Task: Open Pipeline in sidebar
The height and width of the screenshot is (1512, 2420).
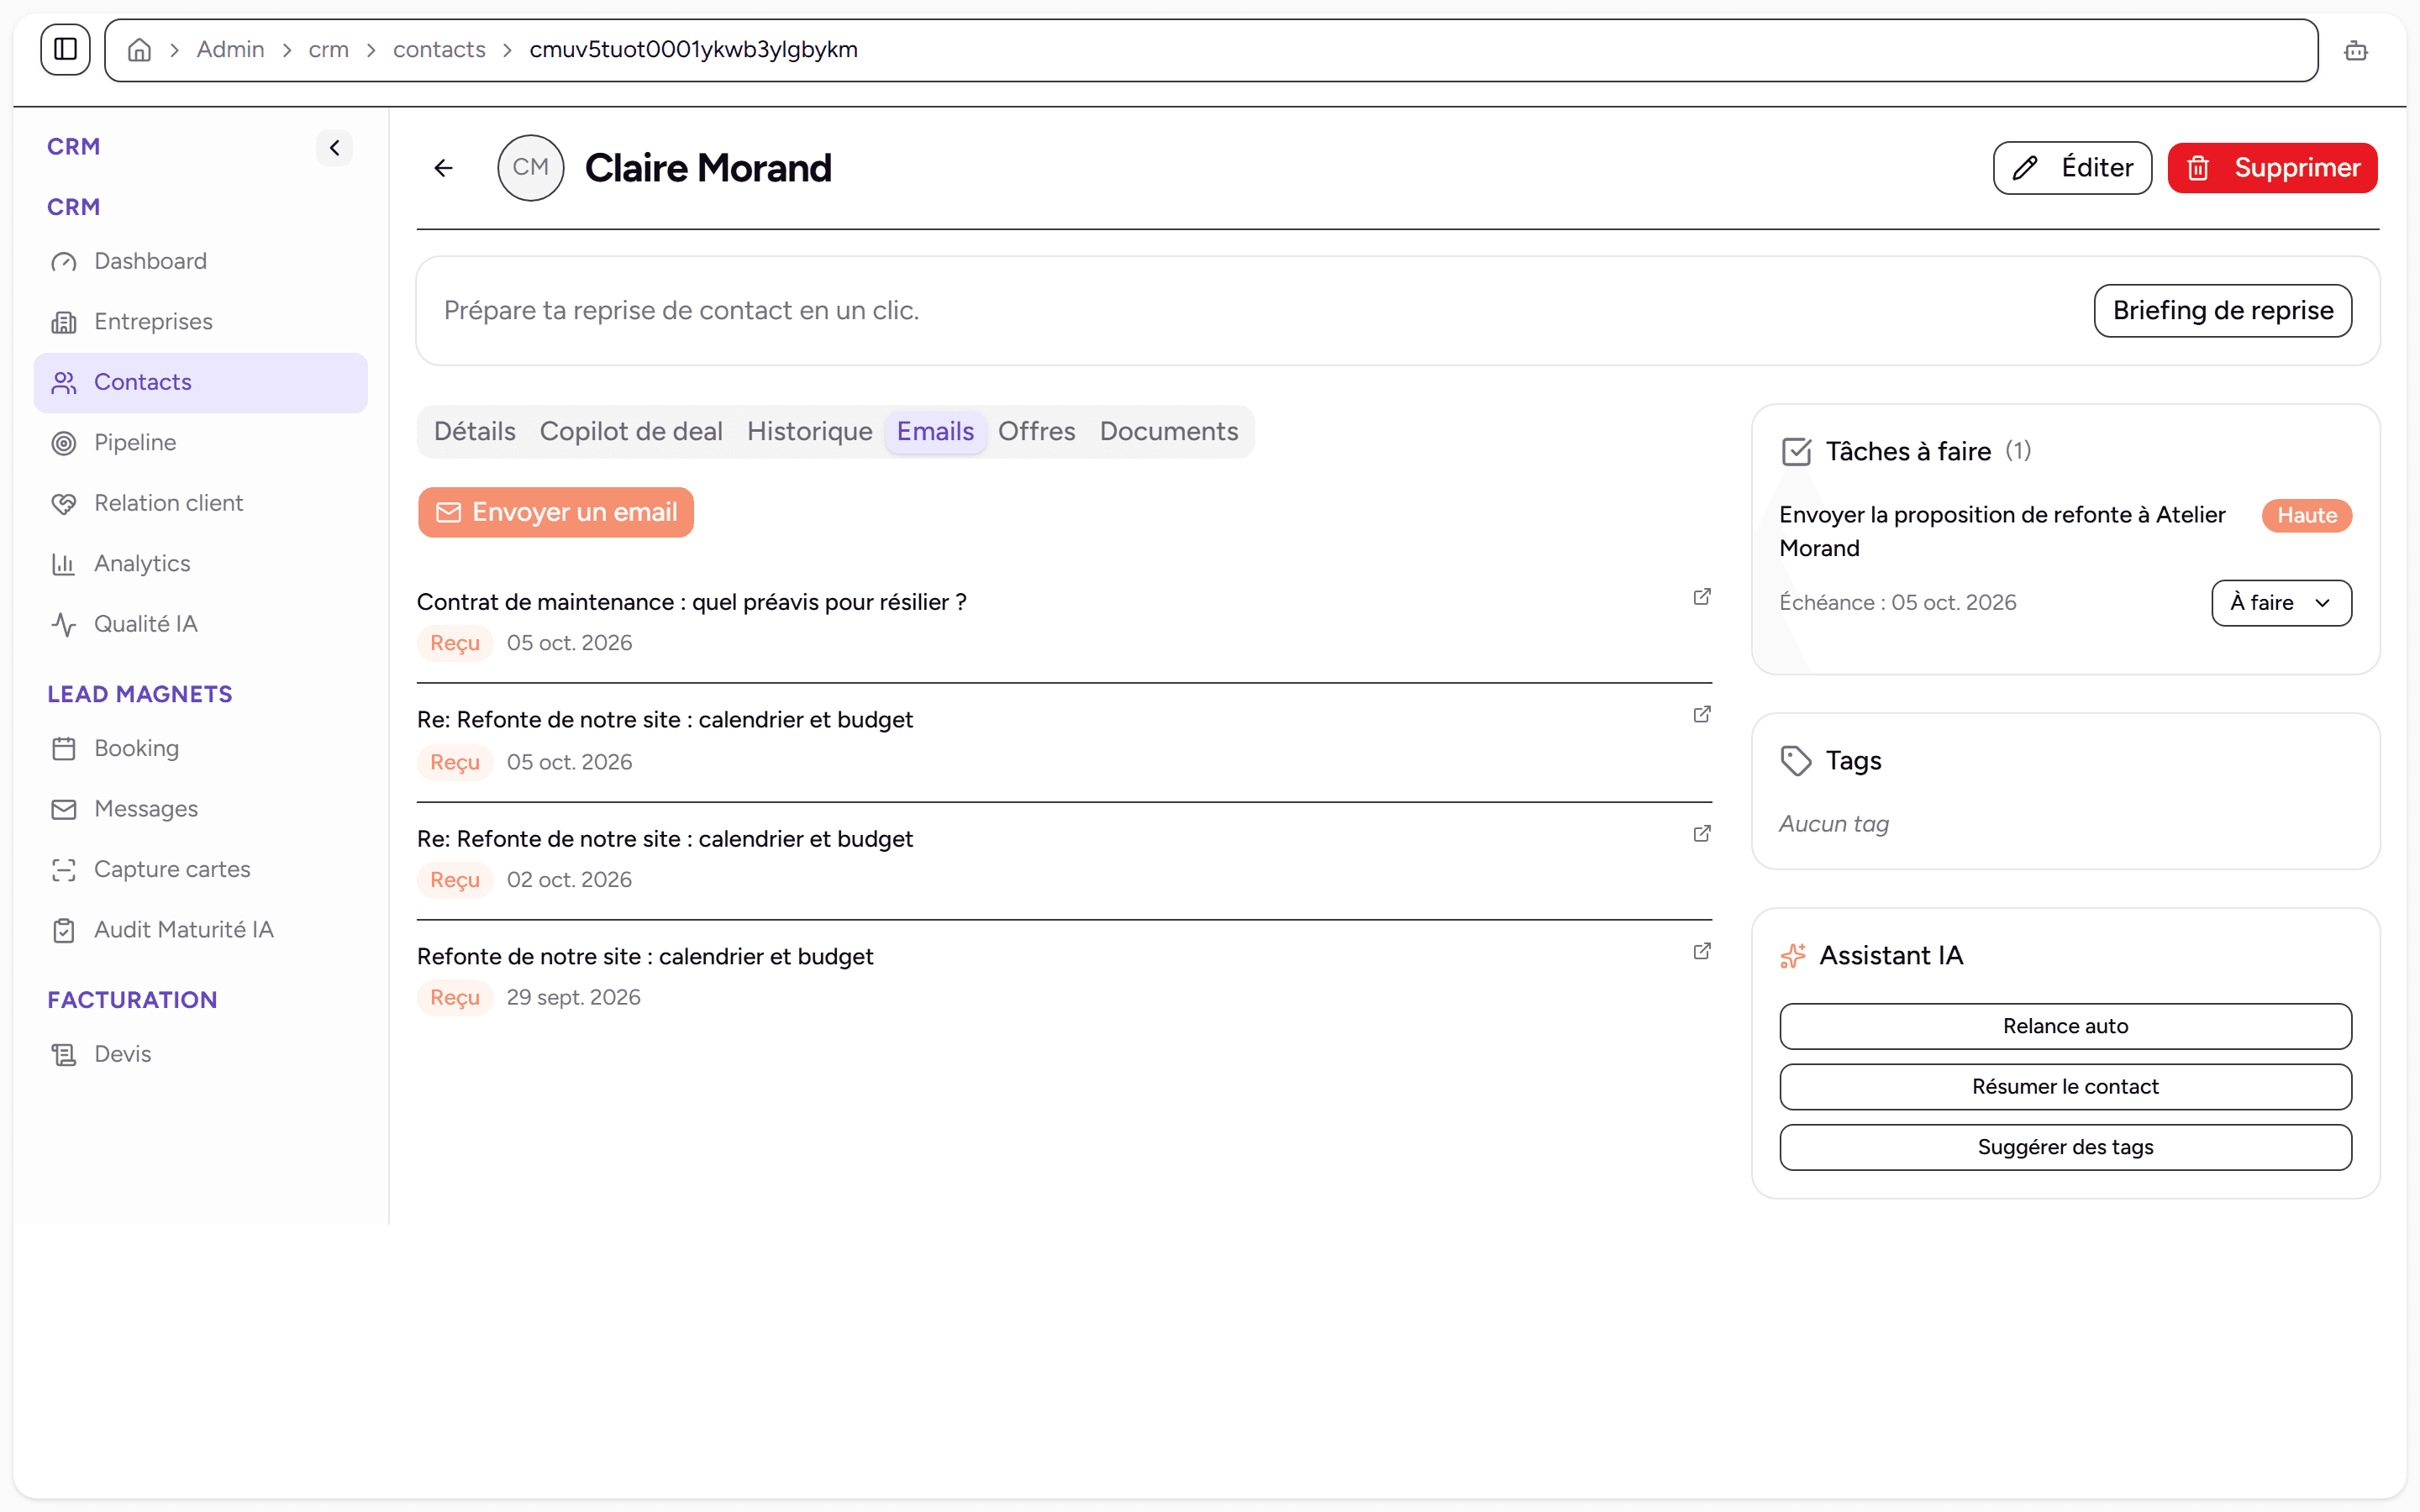Action: [x=200, y=443]
